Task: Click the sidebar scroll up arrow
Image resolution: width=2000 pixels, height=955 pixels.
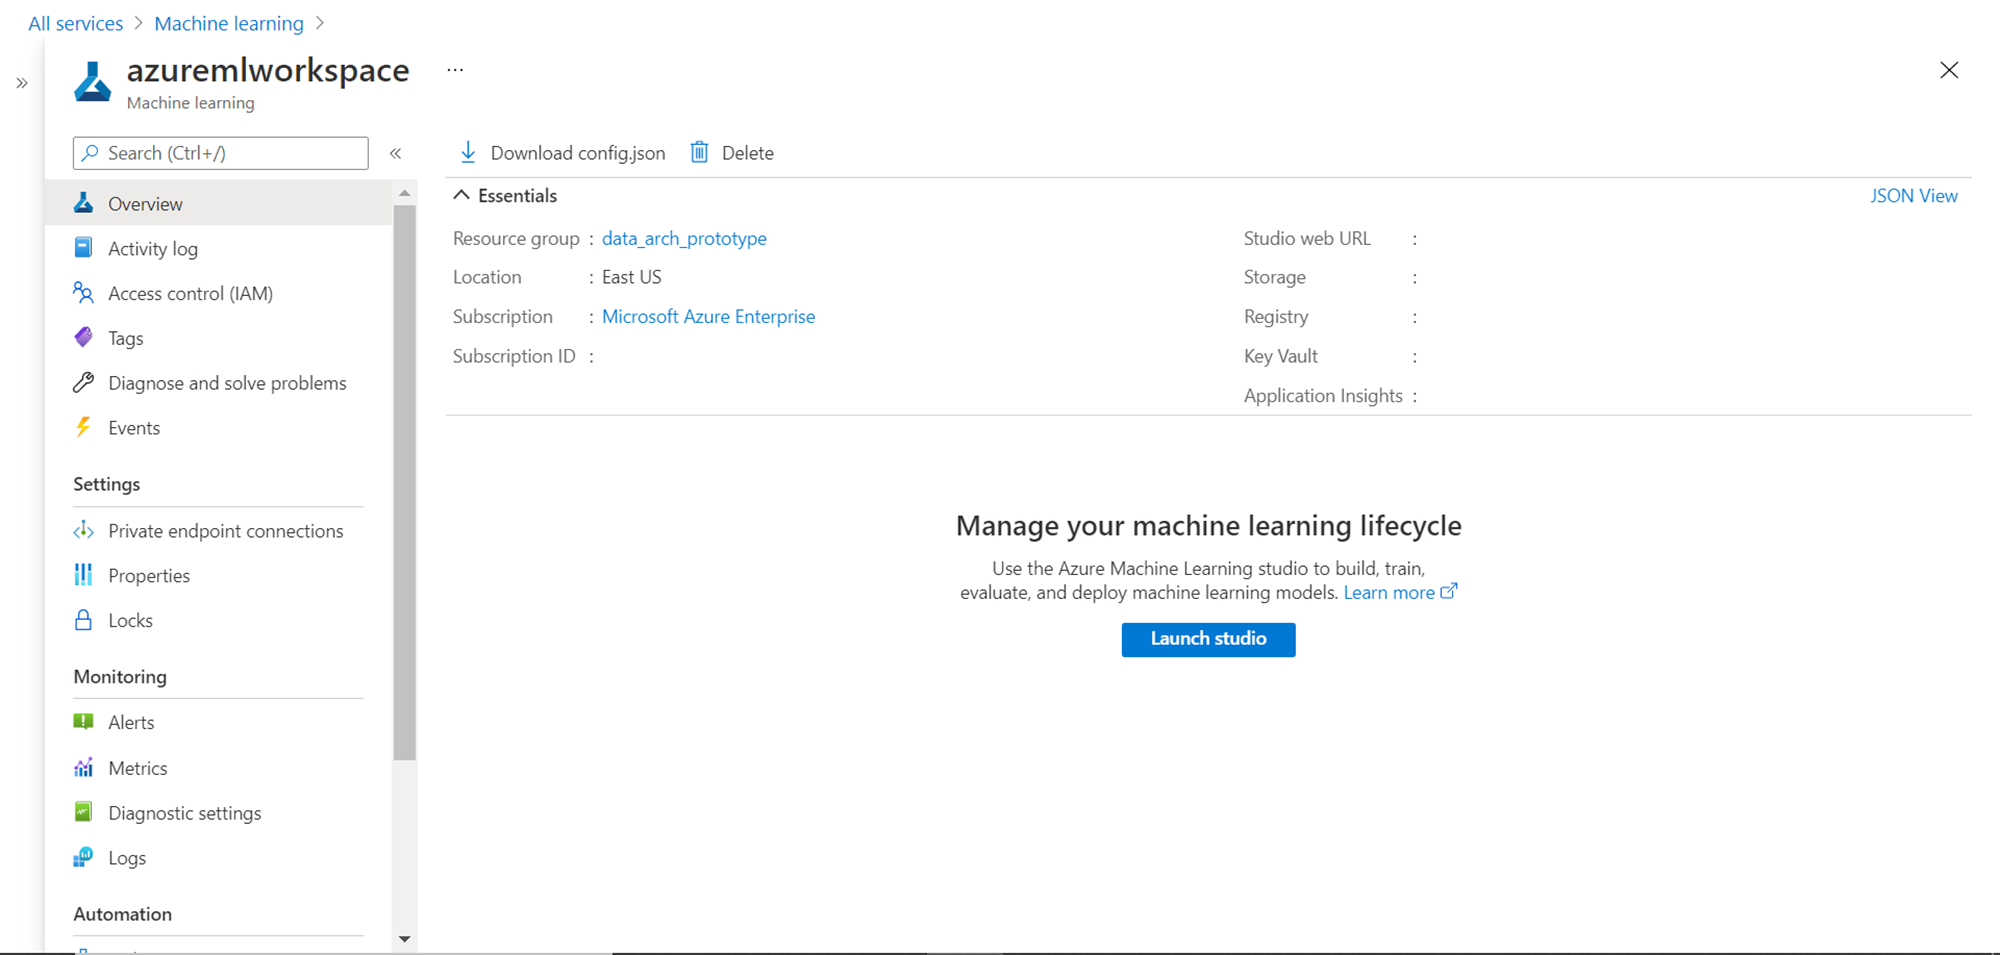Action: point(404,193)
